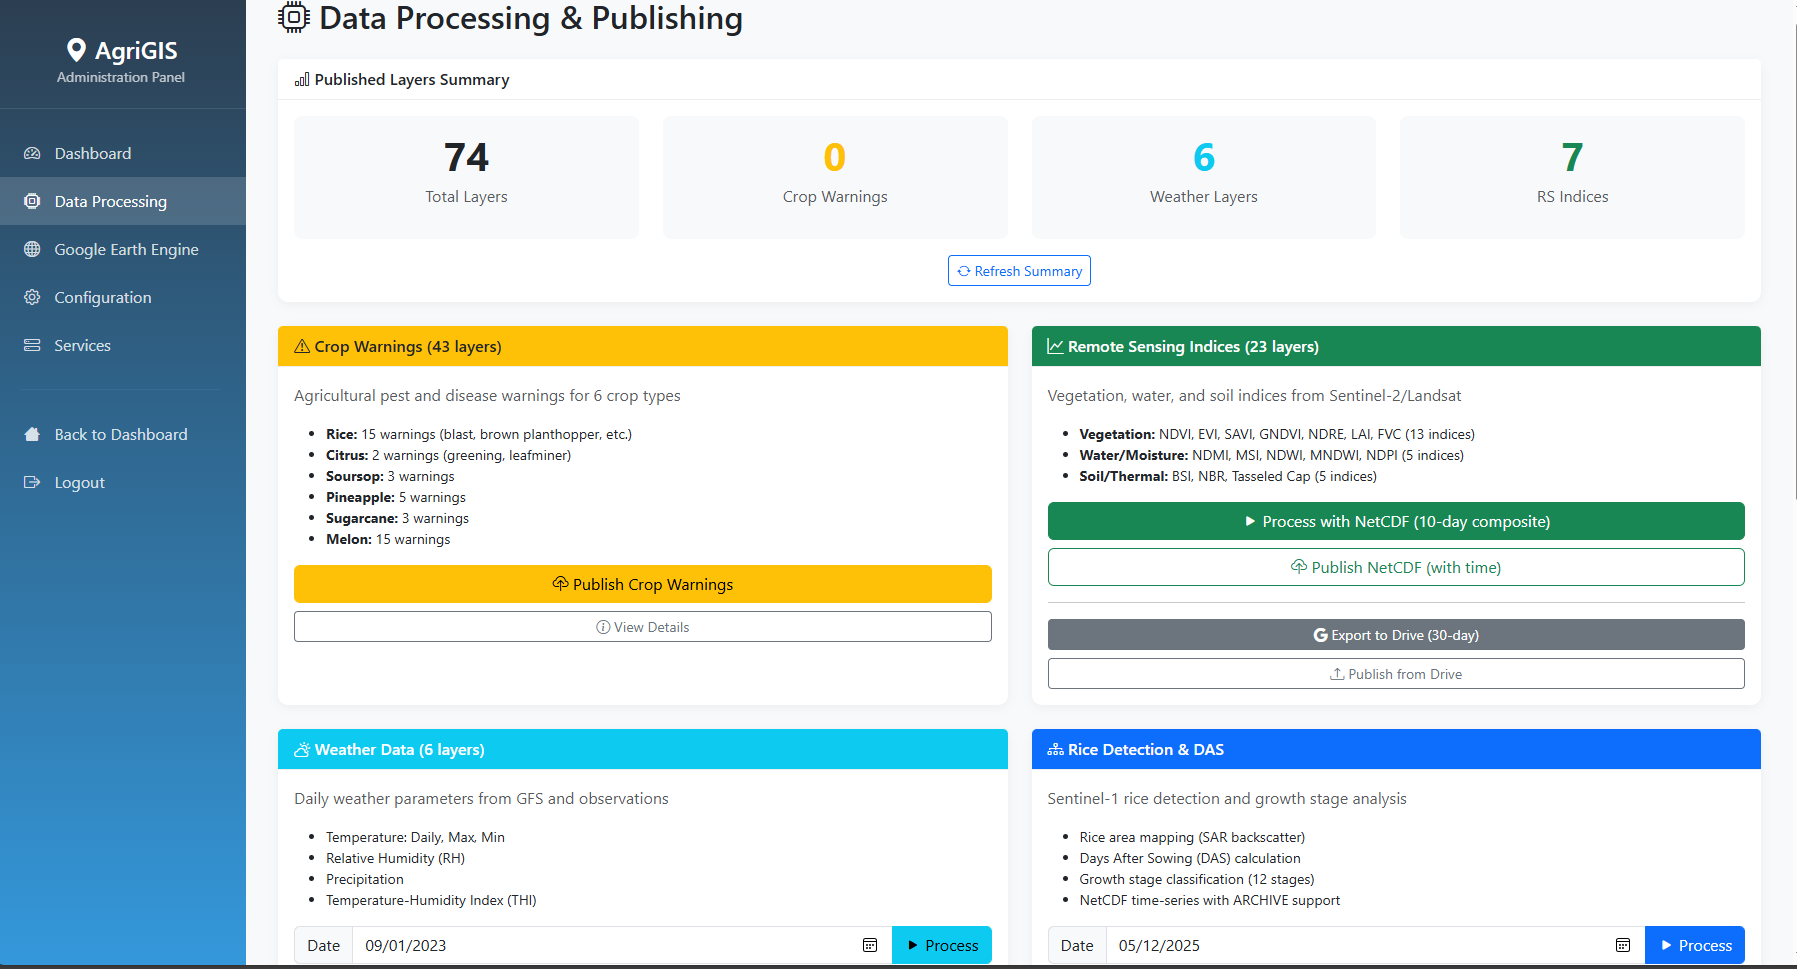
Task: Click the Dashboard speedometer icon in sidebar
Action: coord(32,153)
